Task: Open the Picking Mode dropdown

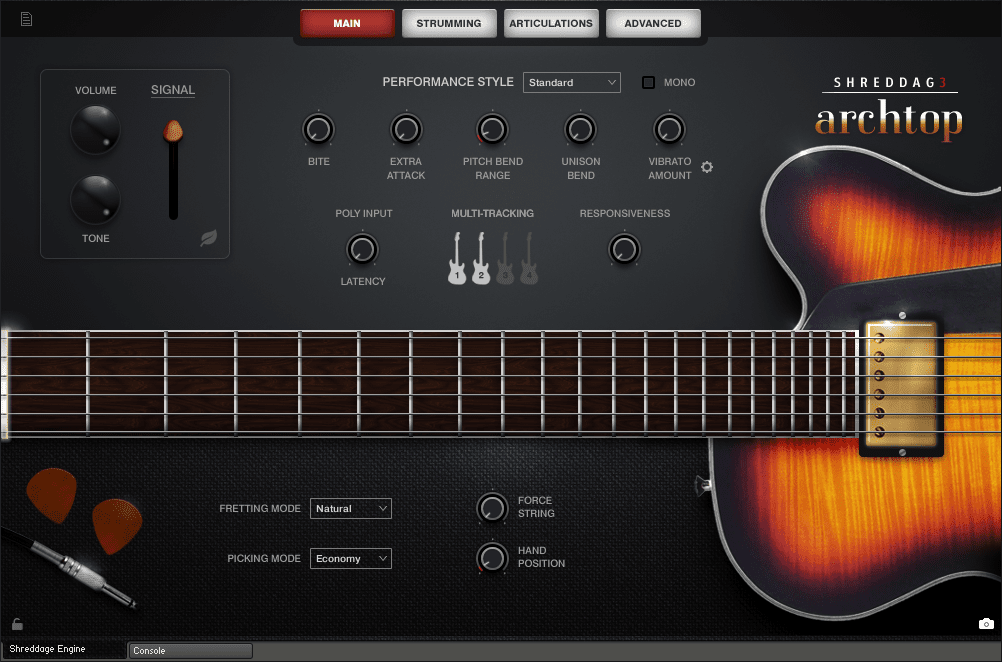Action: point(350,558)
